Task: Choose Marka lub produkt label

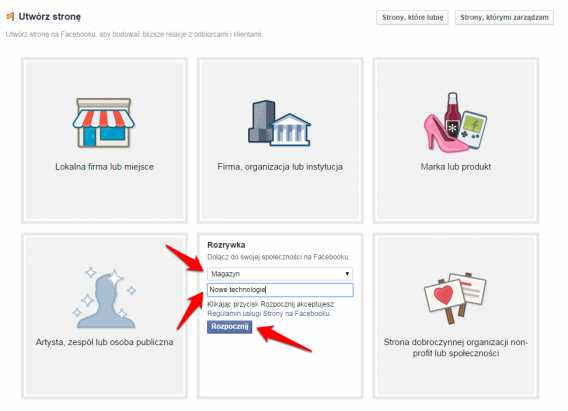Action: (456, 167)
